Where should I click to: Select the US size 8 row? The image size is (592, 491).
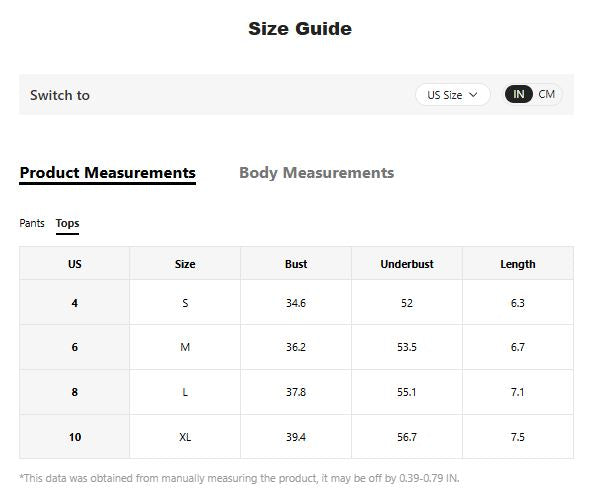(296, 392)
